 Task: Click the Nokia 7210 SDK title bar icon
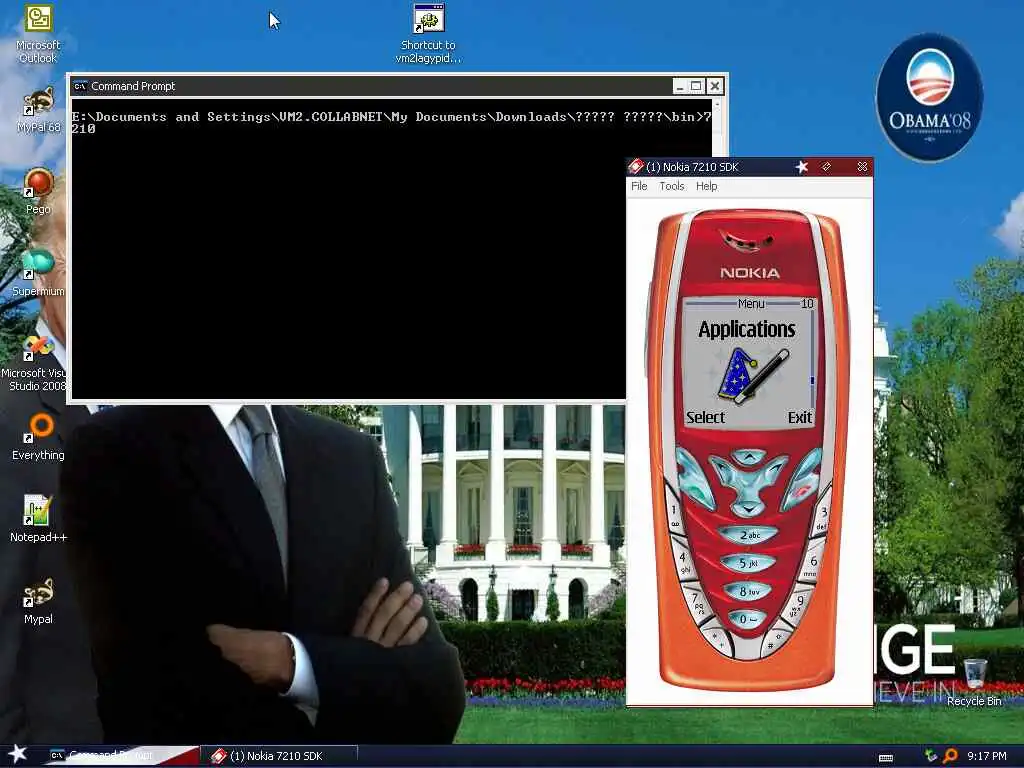click(635, 167)
